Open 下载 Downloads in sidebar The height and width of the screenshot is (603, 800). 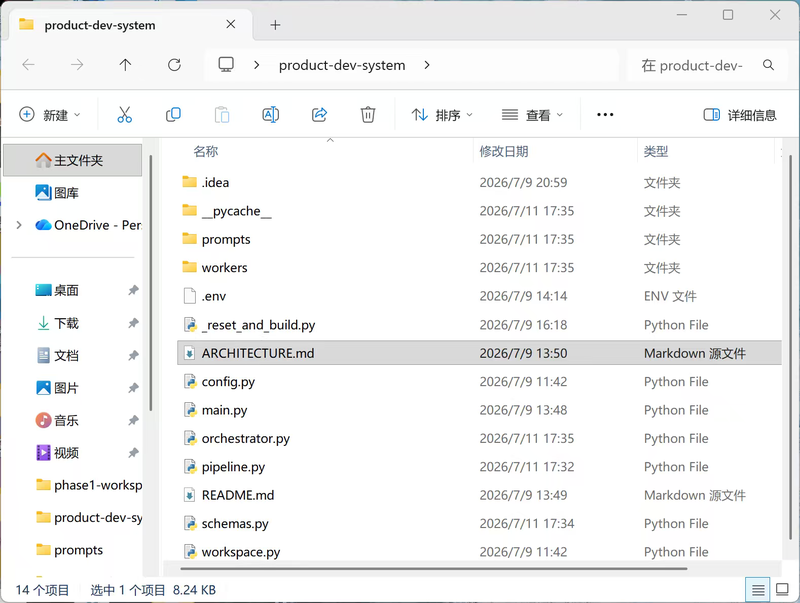(57, 323)
